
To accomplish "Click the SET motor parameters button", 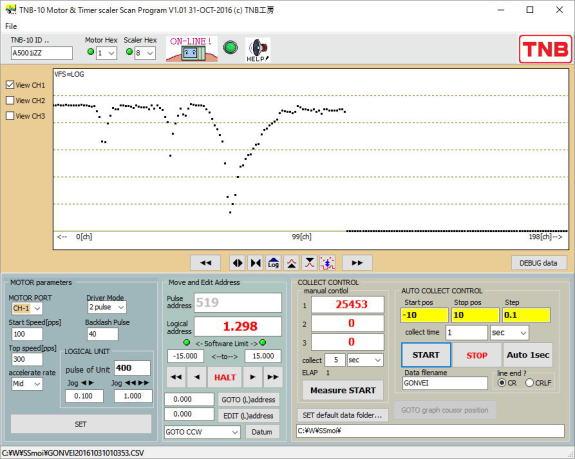I will (x=81, y=424).
